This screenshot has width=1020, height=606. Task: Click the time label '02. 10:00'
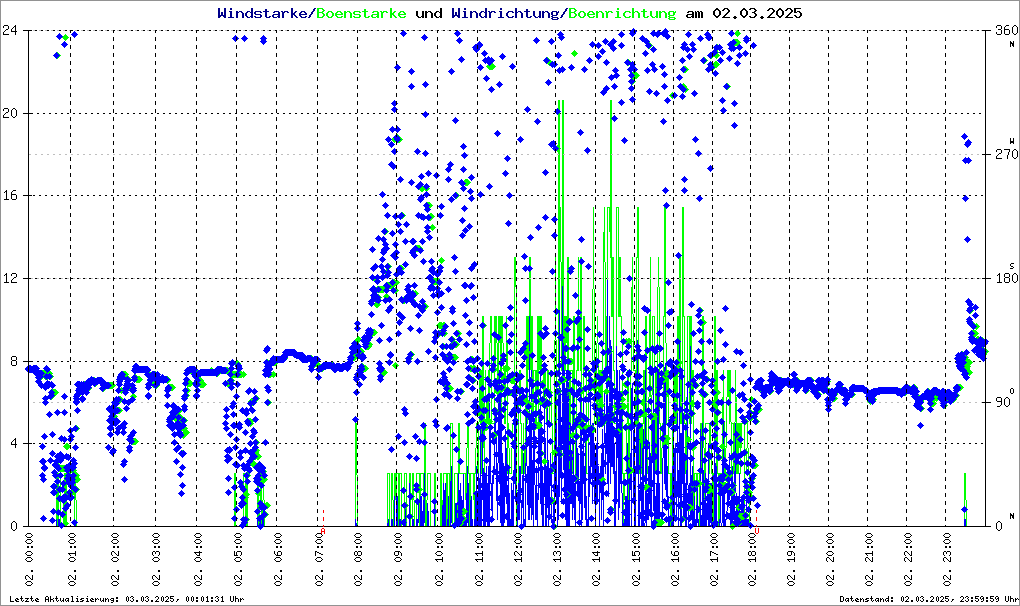click(x=439, y=559)
